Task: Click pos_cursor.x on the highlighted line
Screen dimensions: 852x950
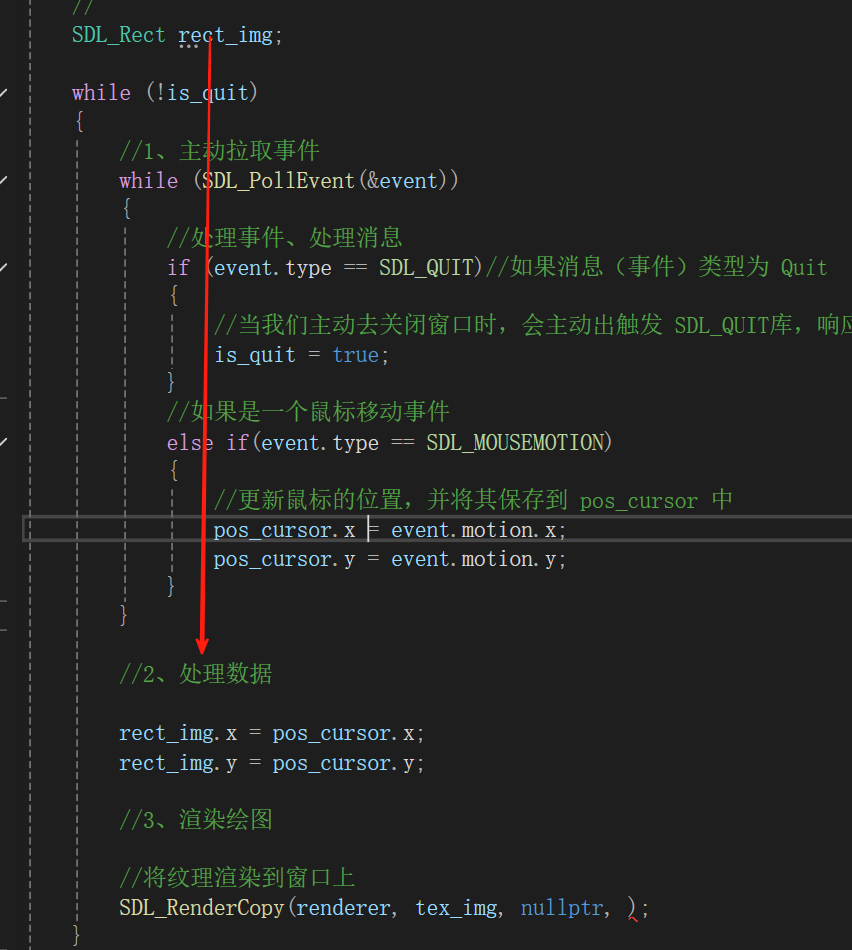Action: [284, 530]
